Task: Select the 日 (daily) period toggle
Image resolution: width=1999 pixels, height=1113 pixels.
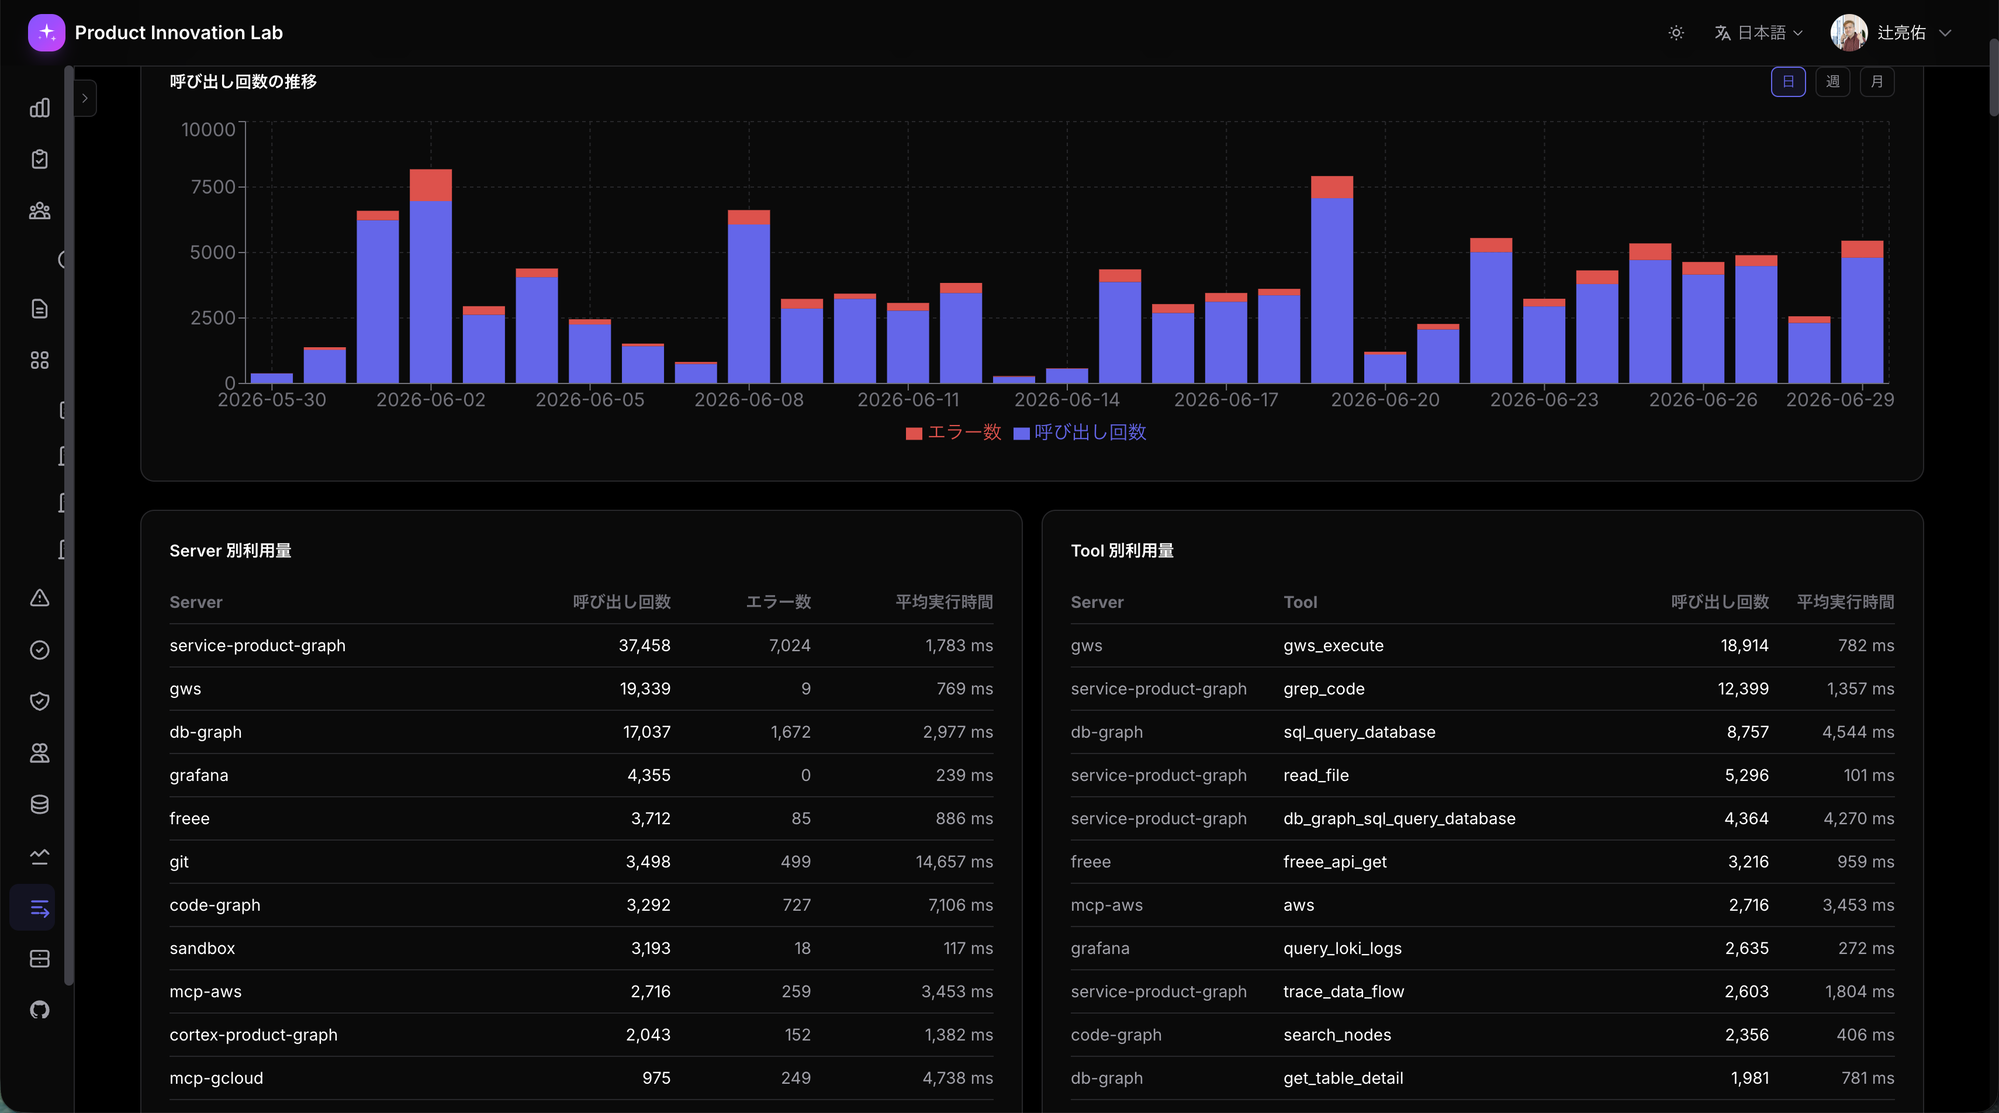Action: [1788, 82]
